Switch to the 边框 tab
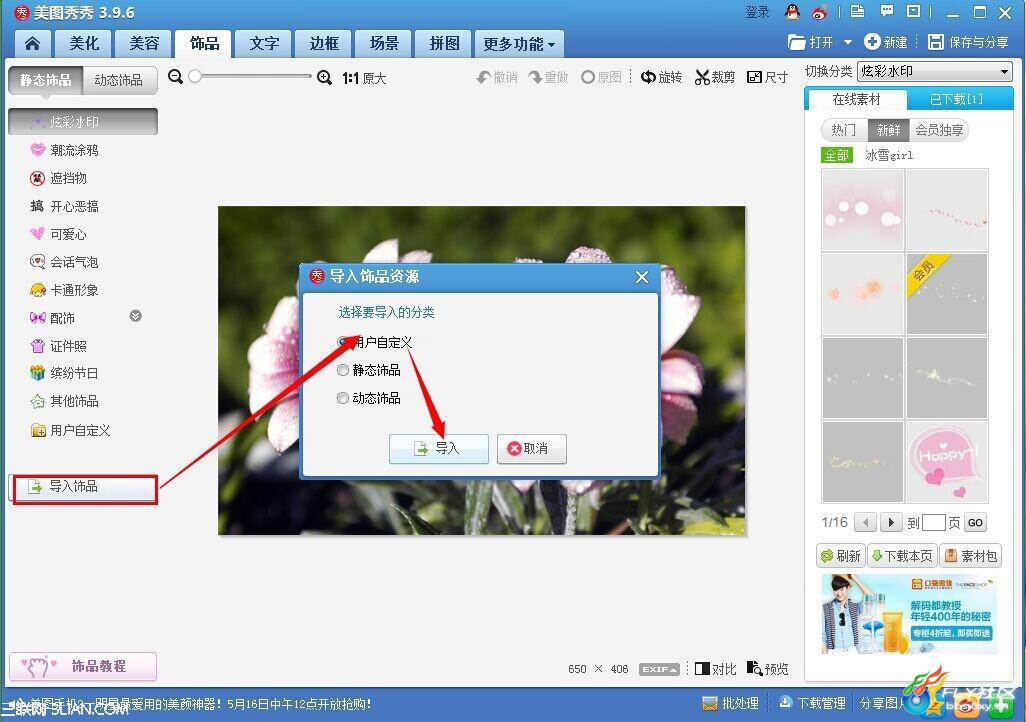The width and height of the screenshot is (1026, 722). [x=324, y=44]
